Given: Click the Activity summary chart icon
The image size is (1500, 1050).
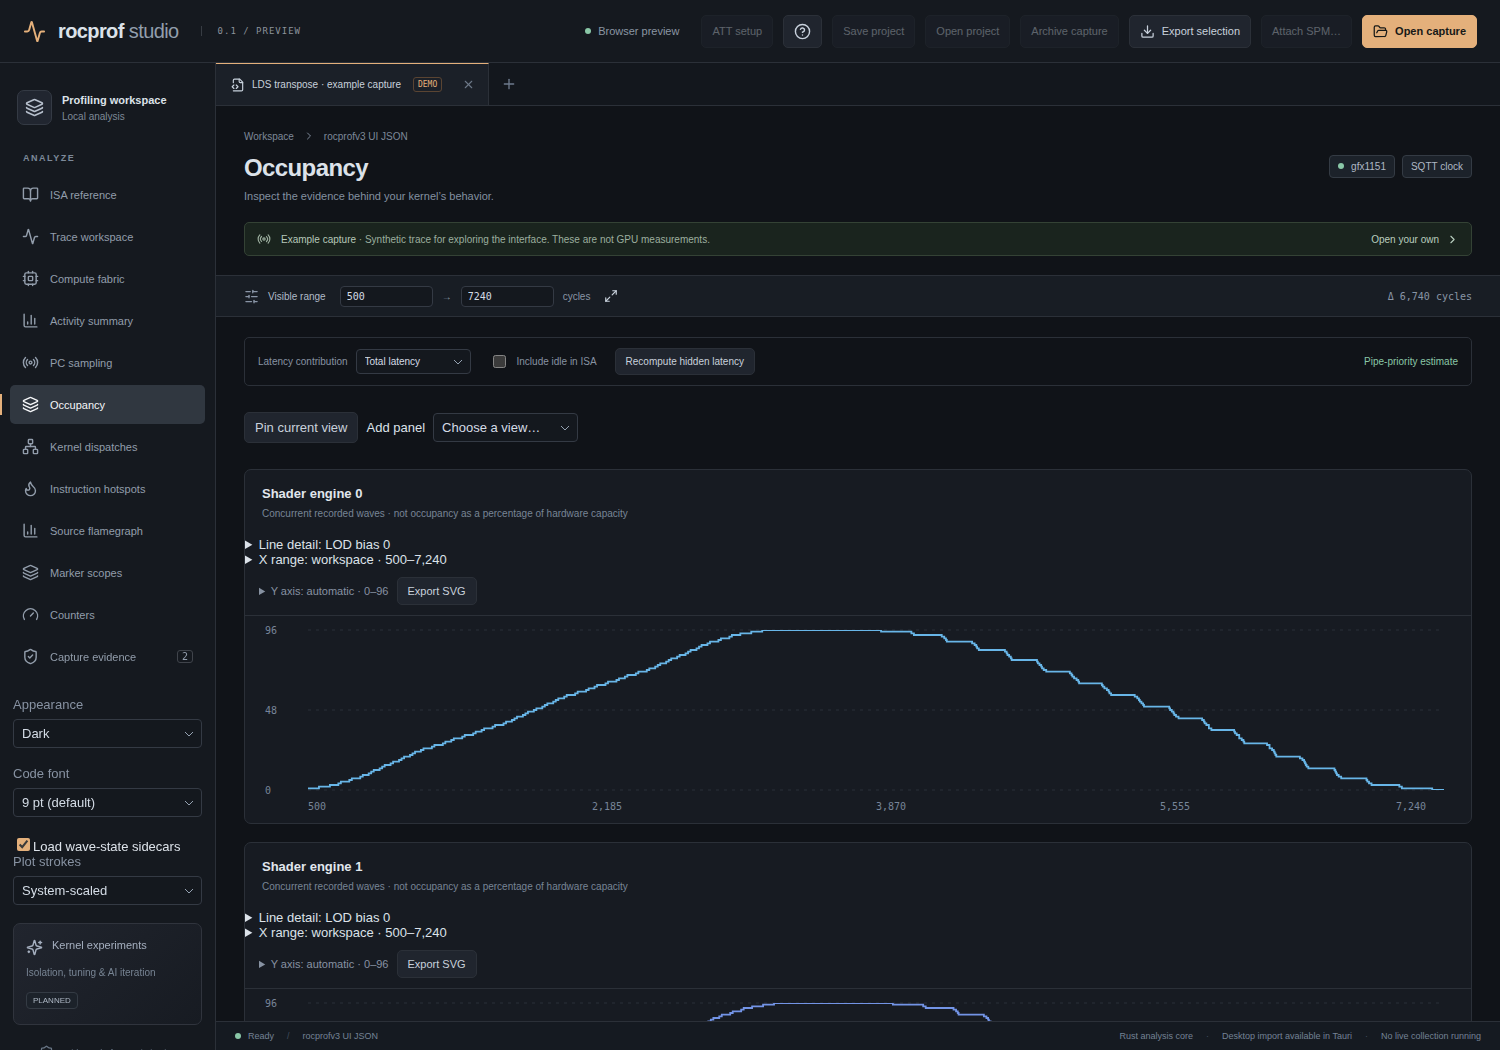Looking at the screenshot, I should pos(30,321).
